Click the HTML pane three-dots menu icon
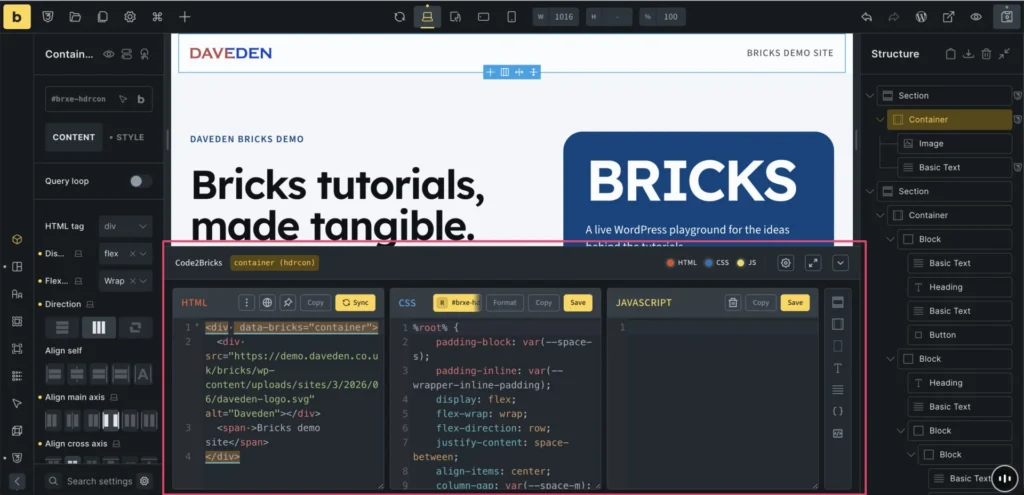Viewport: 1024px width, 495px height. point(246,302)
